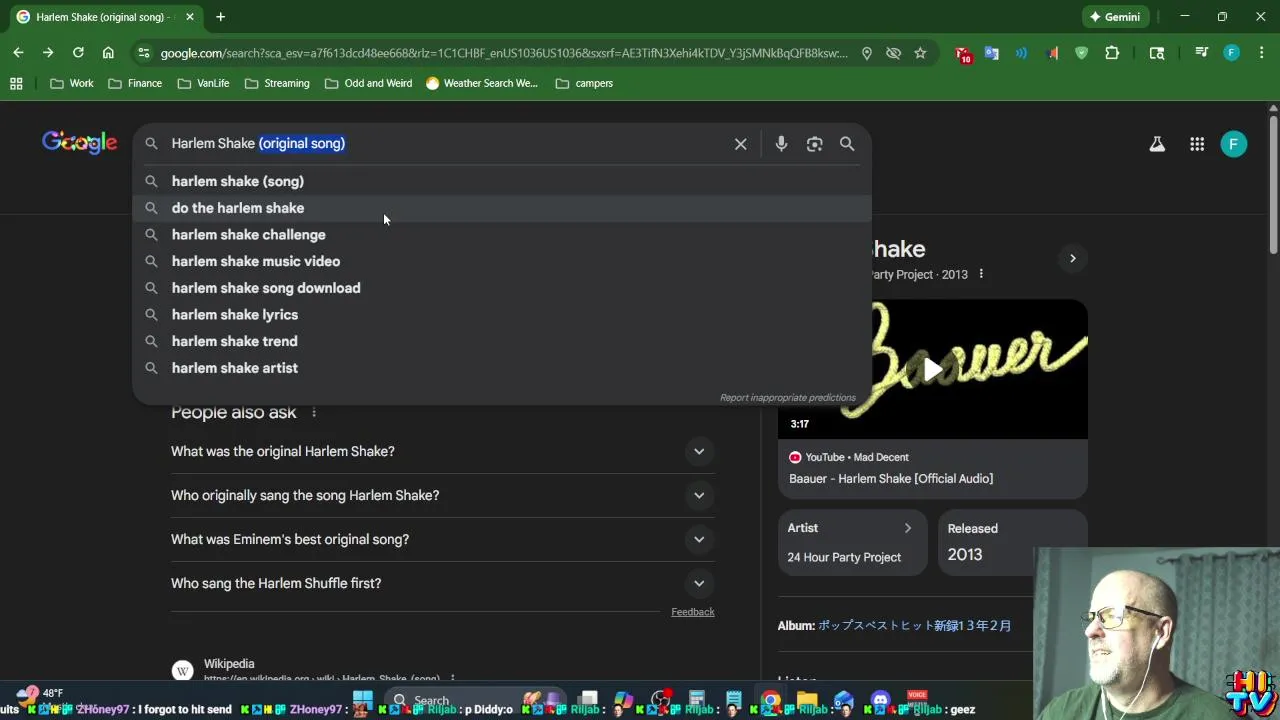Open the Wikipedia search result

pos(229,664)
